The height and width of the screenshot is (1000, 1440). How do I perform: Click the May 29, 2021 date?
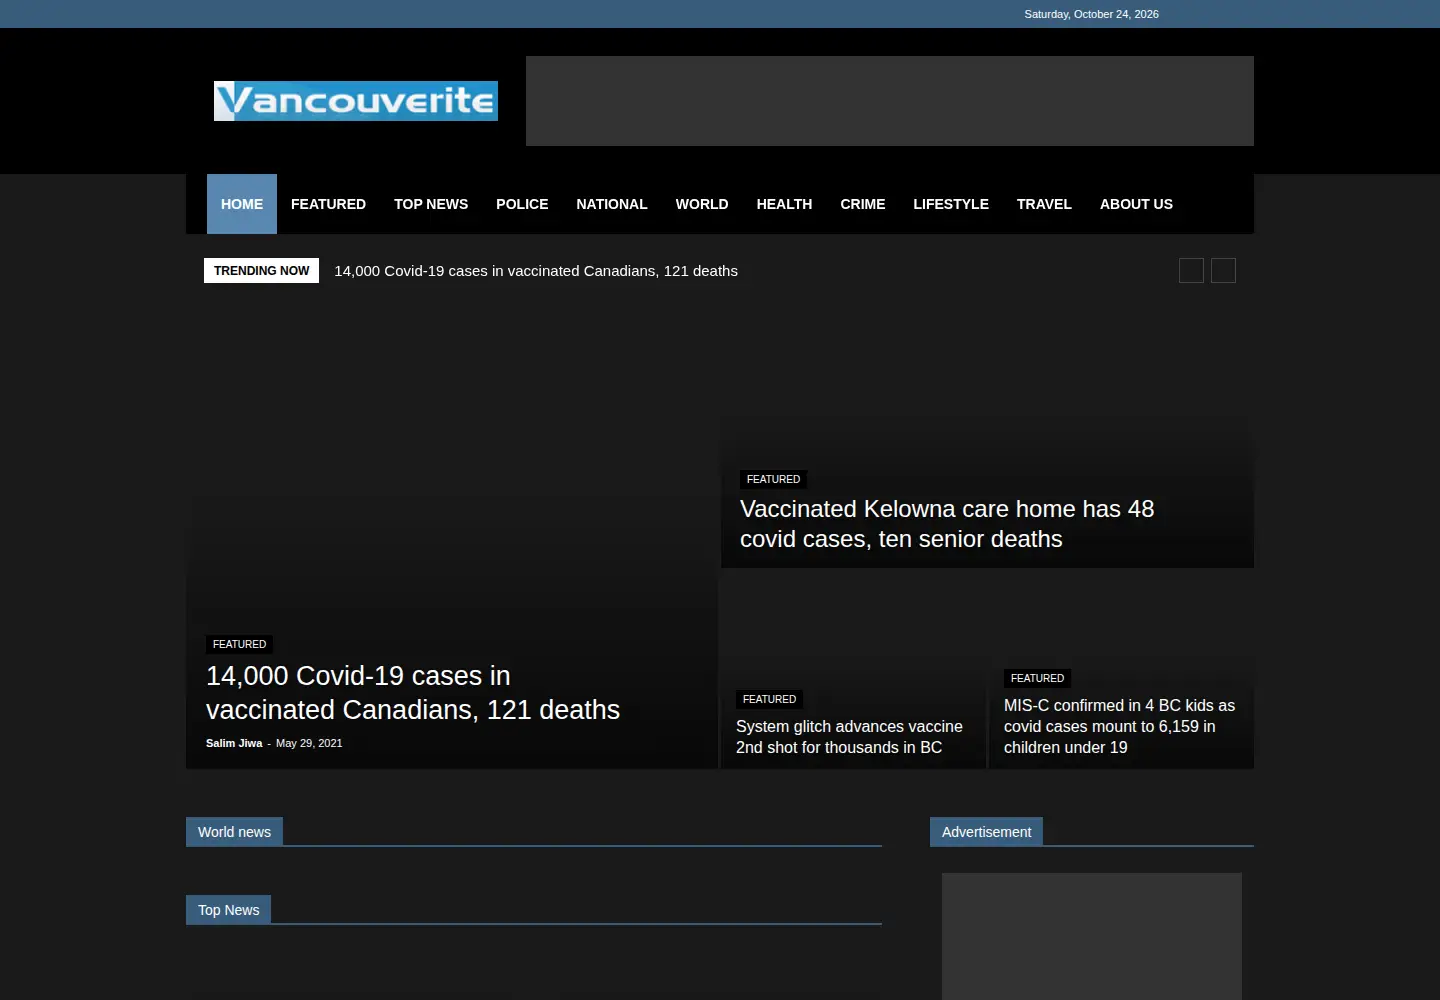pyautogui.click(x=309, y=743)
